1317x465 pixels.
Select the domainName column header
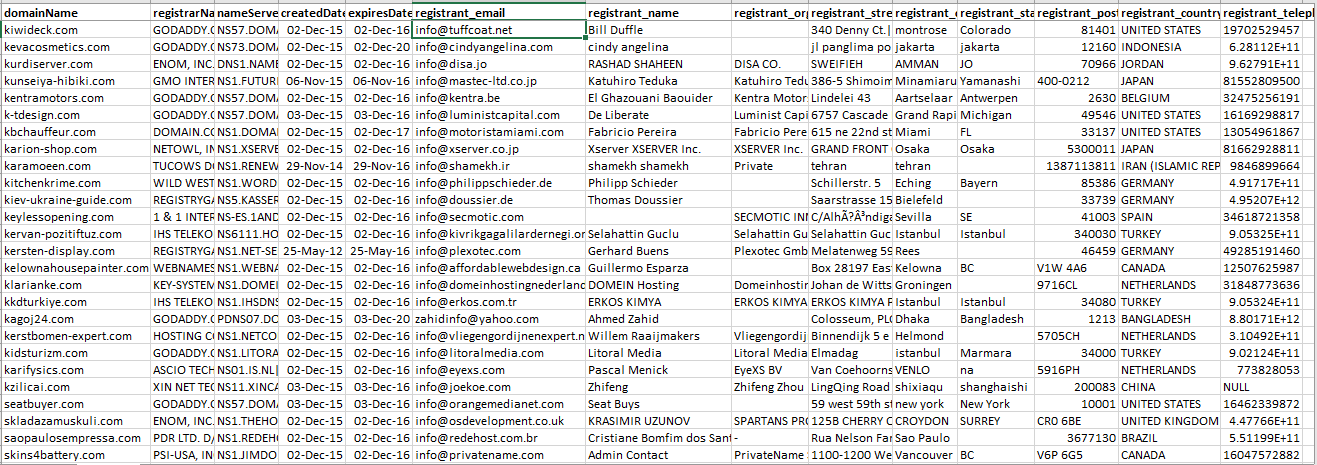point(76,13)
